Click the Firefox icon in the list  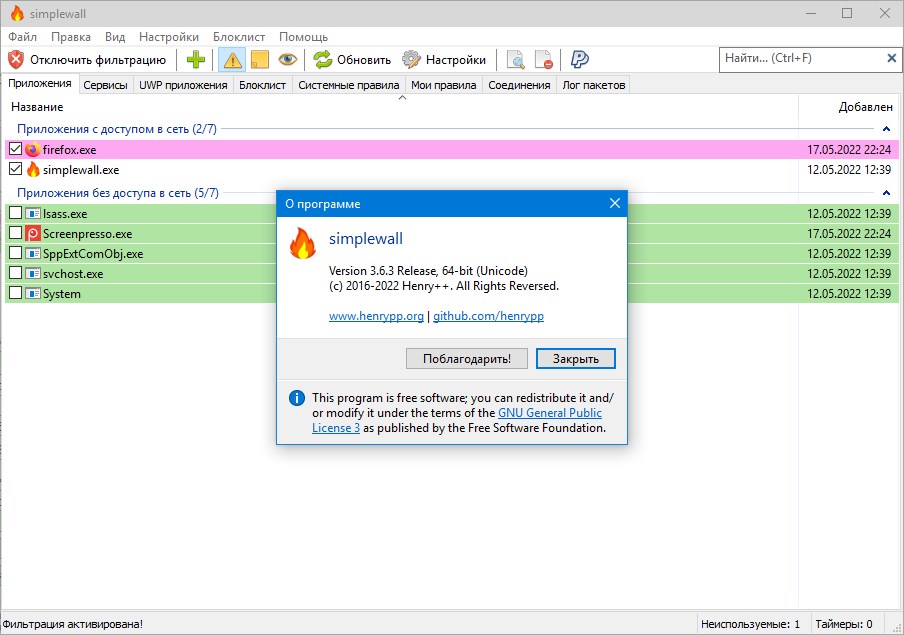[x=33, y=149]
